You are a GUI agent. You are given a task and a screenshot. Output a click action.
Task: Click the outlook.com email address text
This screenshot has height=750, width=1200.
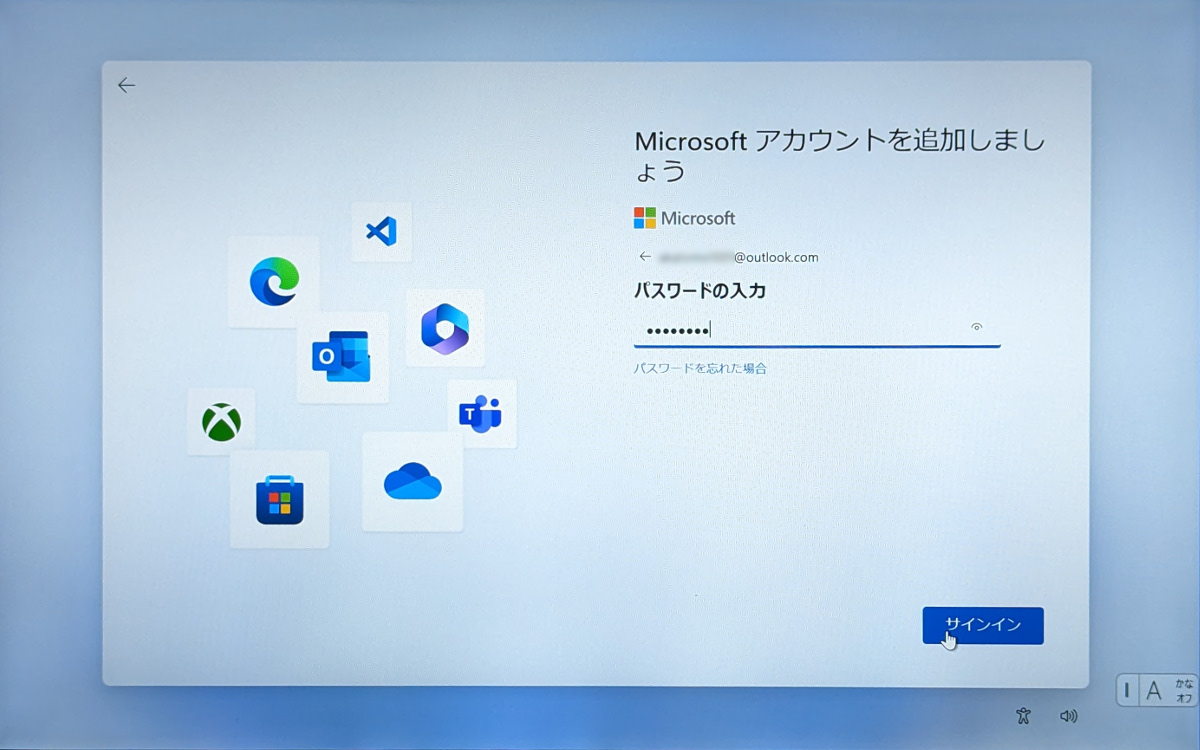point(738,257)
